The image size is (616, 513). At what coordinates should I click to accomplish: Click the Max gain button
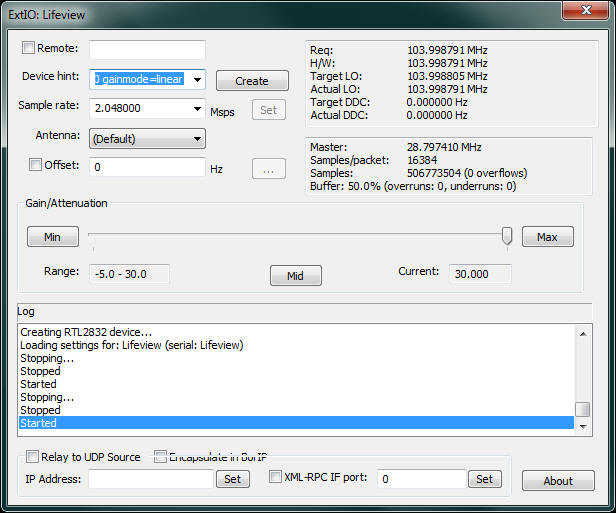click(x=548, y=237)
